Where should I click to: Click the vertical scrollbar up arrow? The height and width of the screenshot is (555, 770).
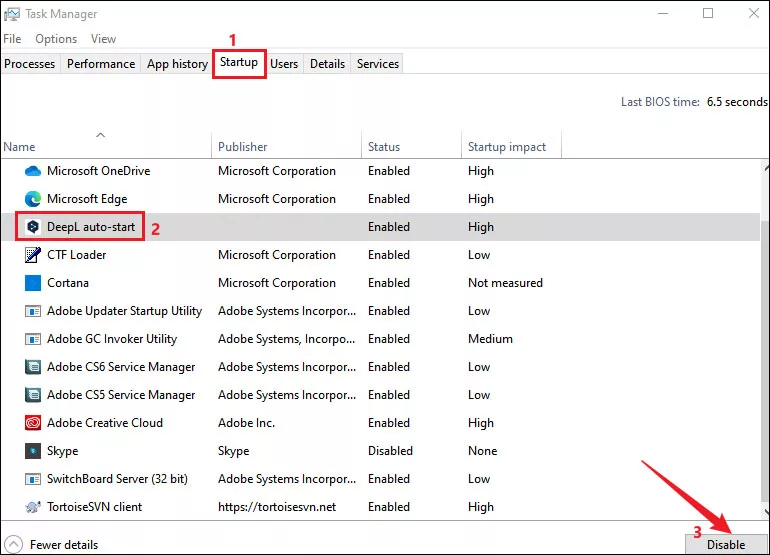(x=767, y=167)
